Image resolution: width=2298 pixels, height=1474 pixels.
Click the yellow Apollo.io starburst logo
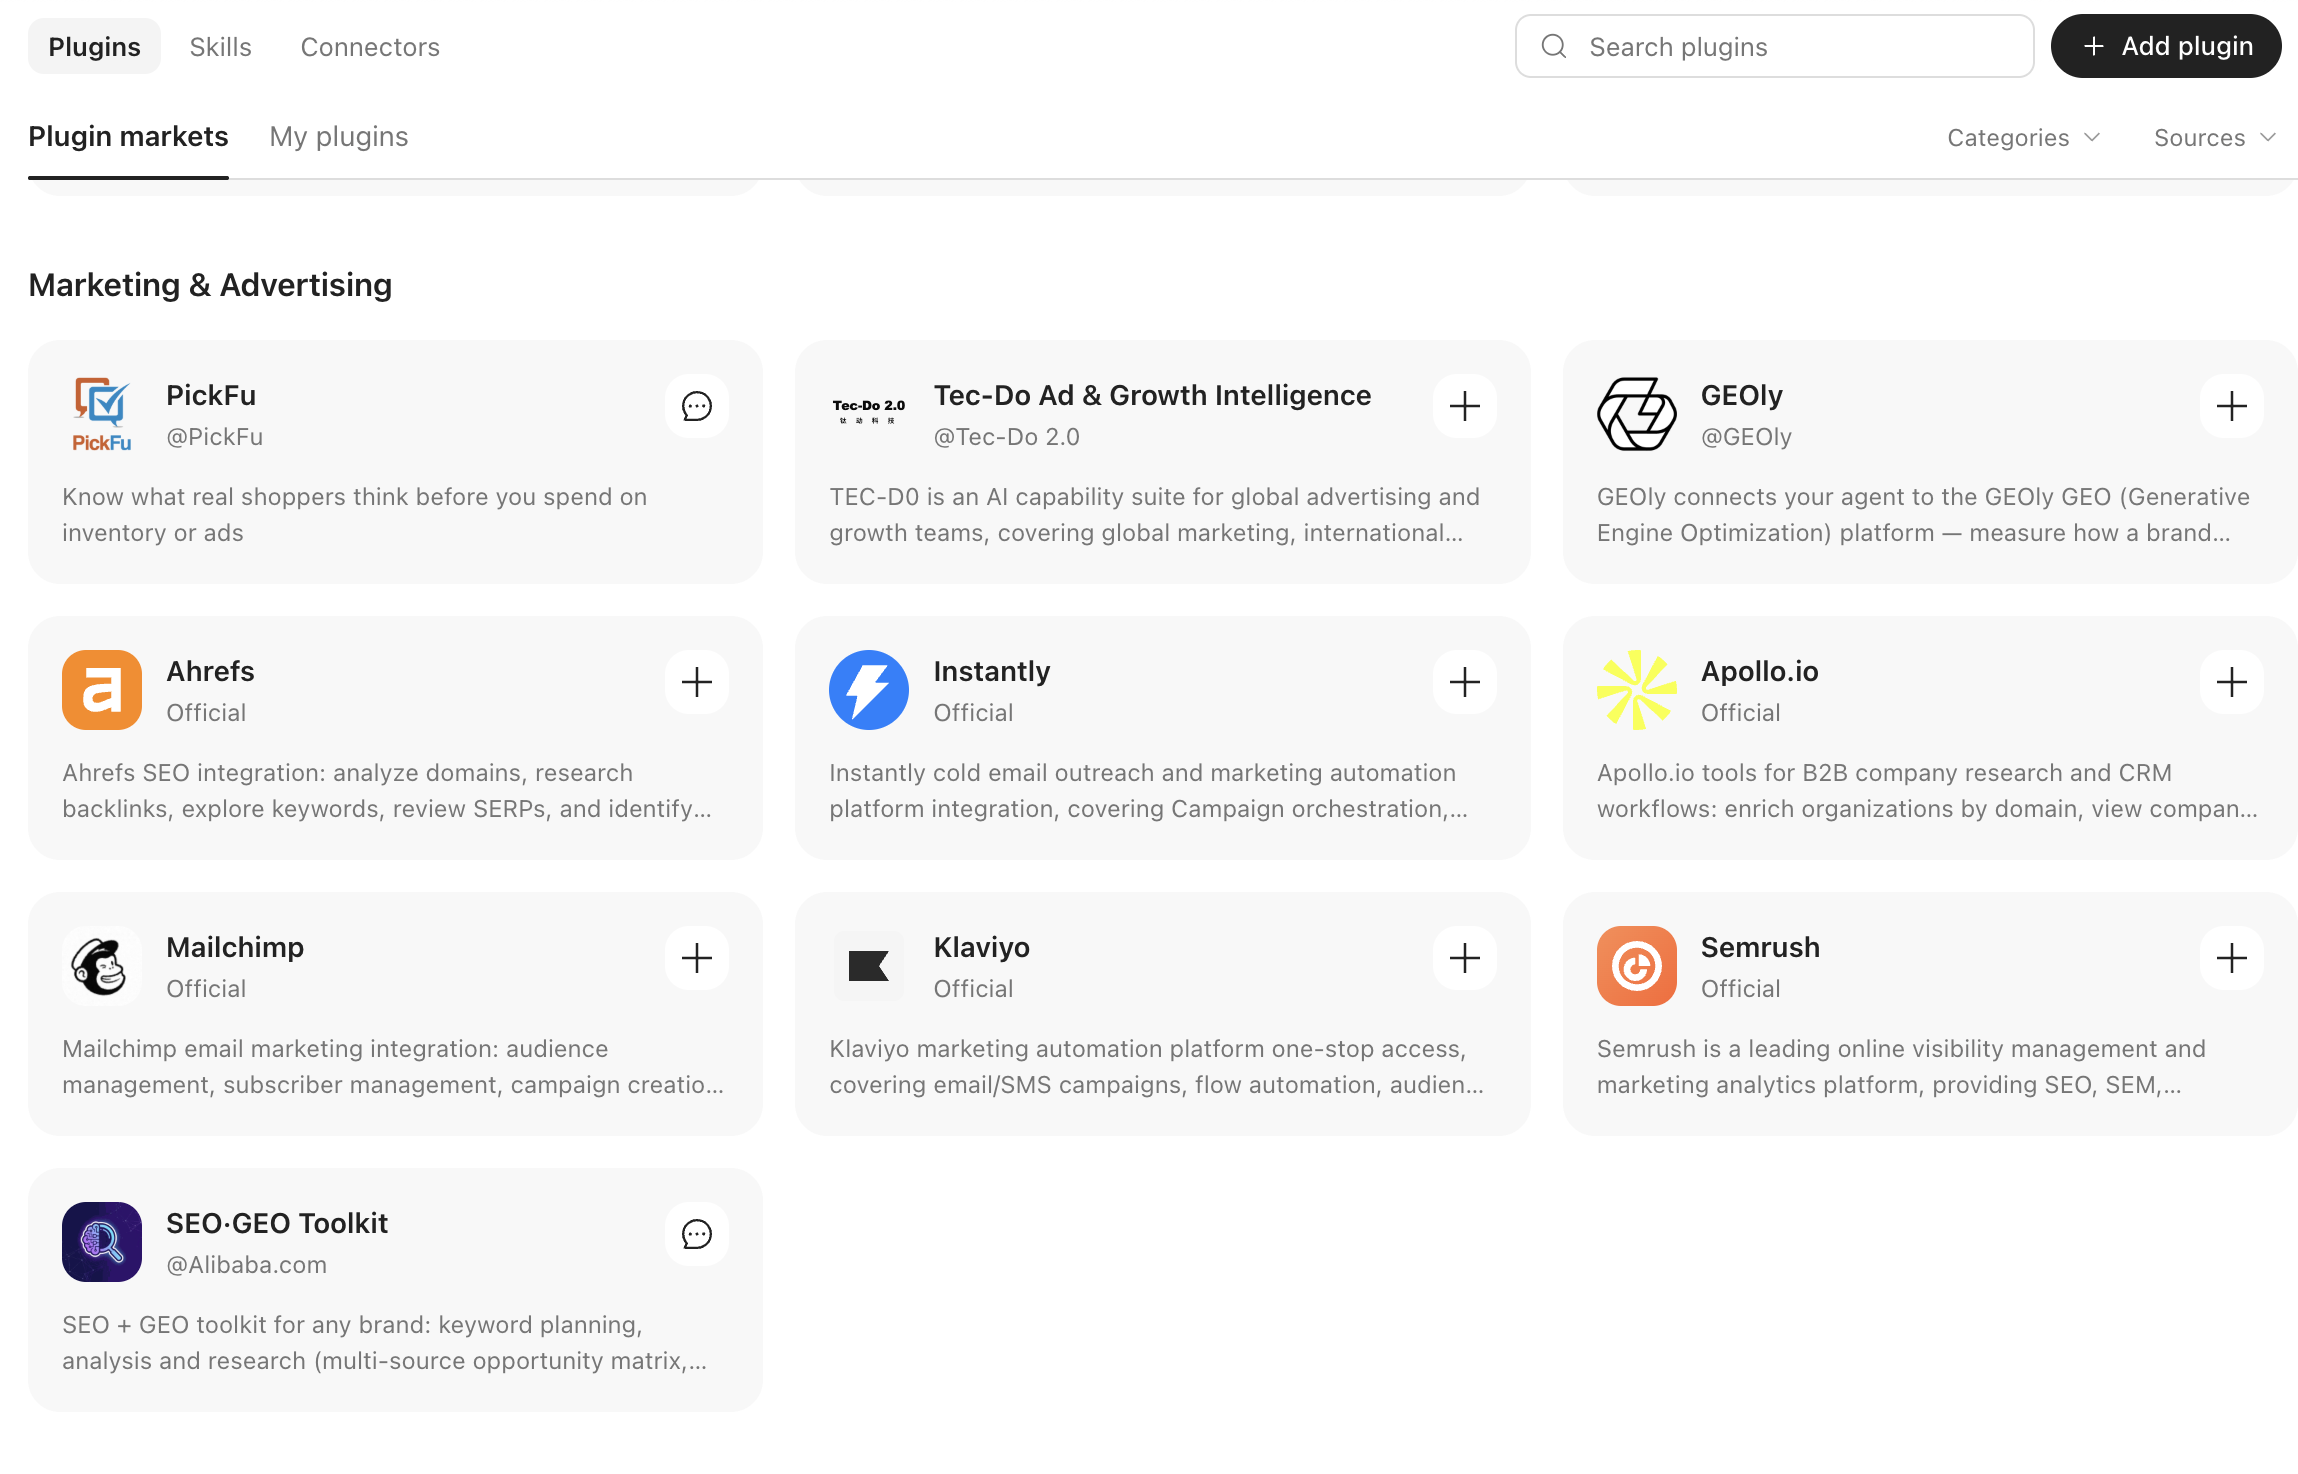click(1636, 690)
